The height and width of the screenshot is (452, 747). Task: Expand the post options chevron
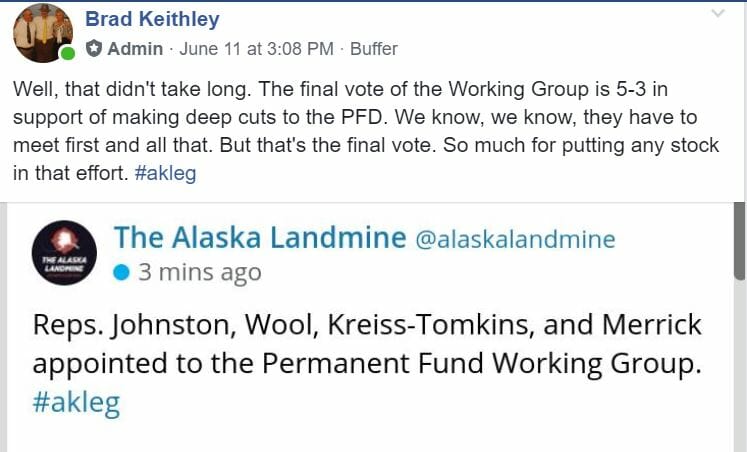[x=717, y=13]
